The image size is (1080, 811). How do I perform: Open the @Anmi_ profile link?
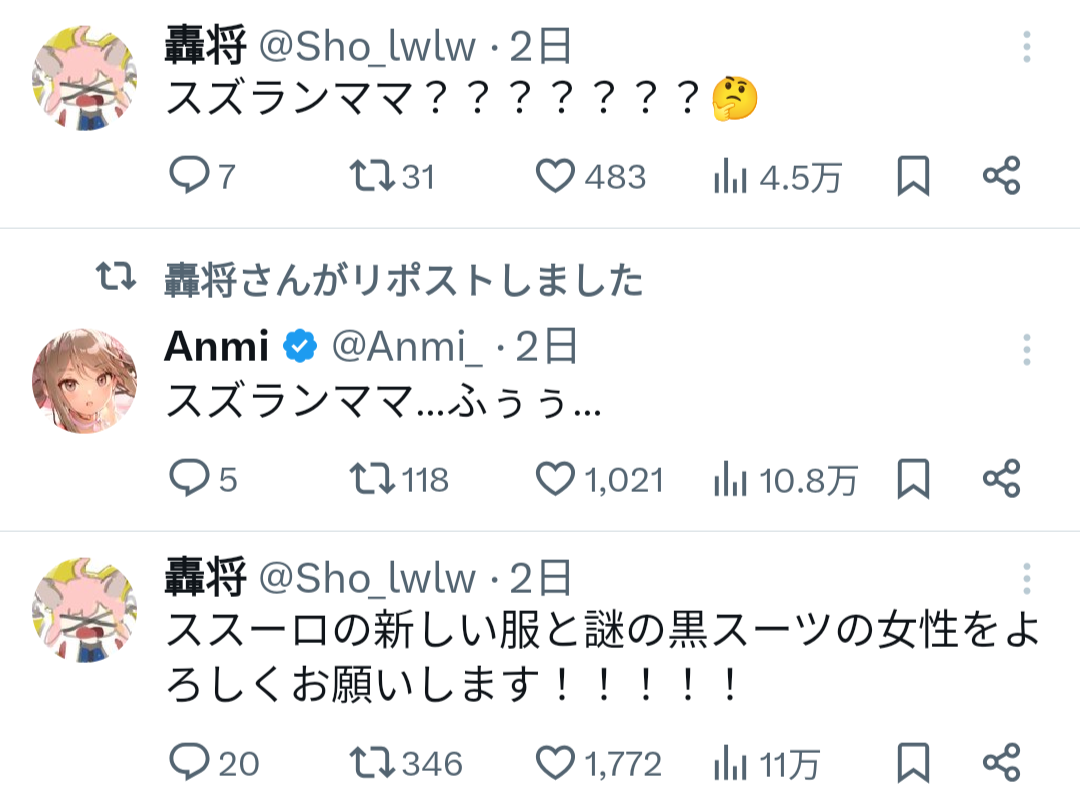406,347
